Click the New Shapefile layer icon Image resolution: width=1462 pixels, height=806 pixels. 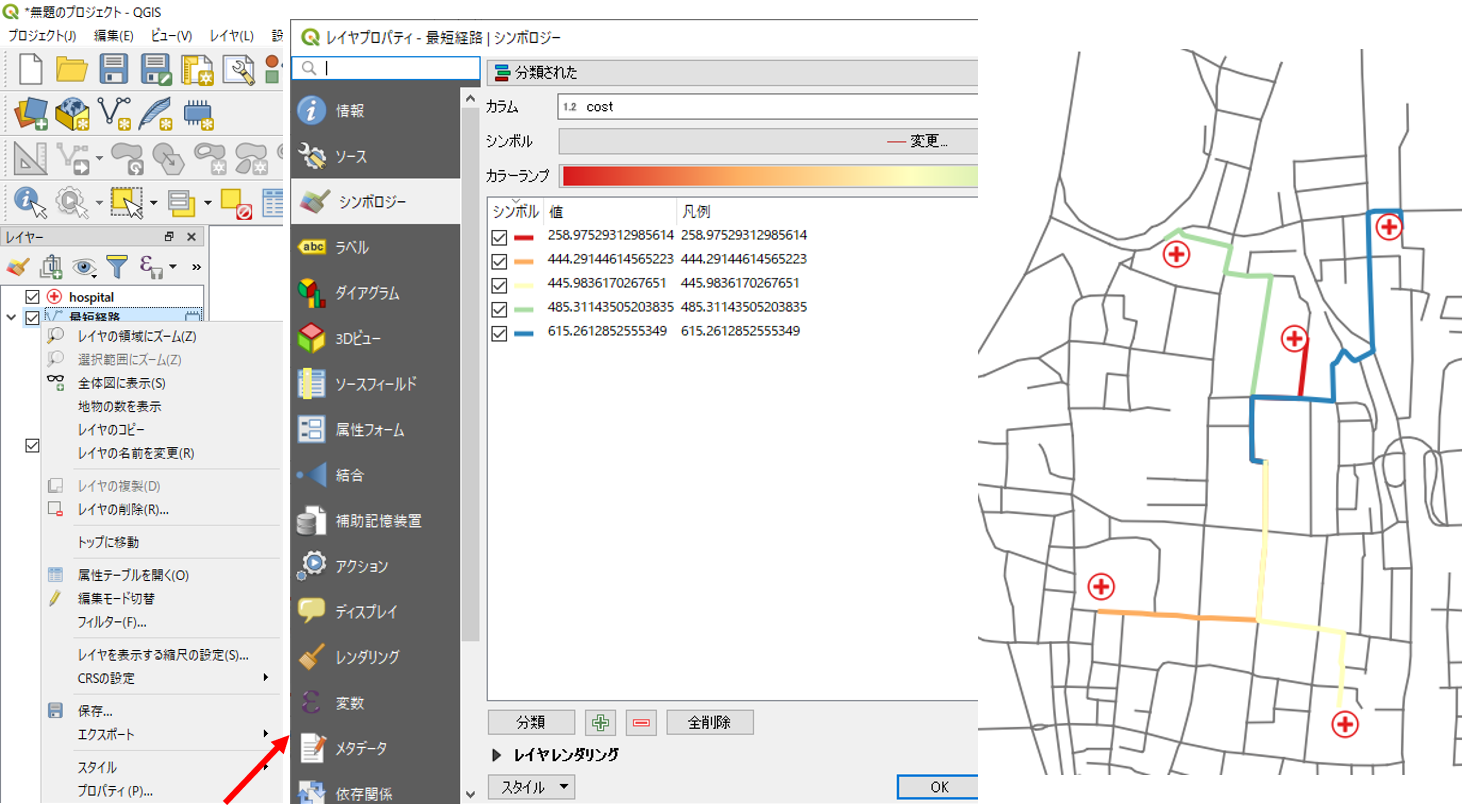pos(114,114)
